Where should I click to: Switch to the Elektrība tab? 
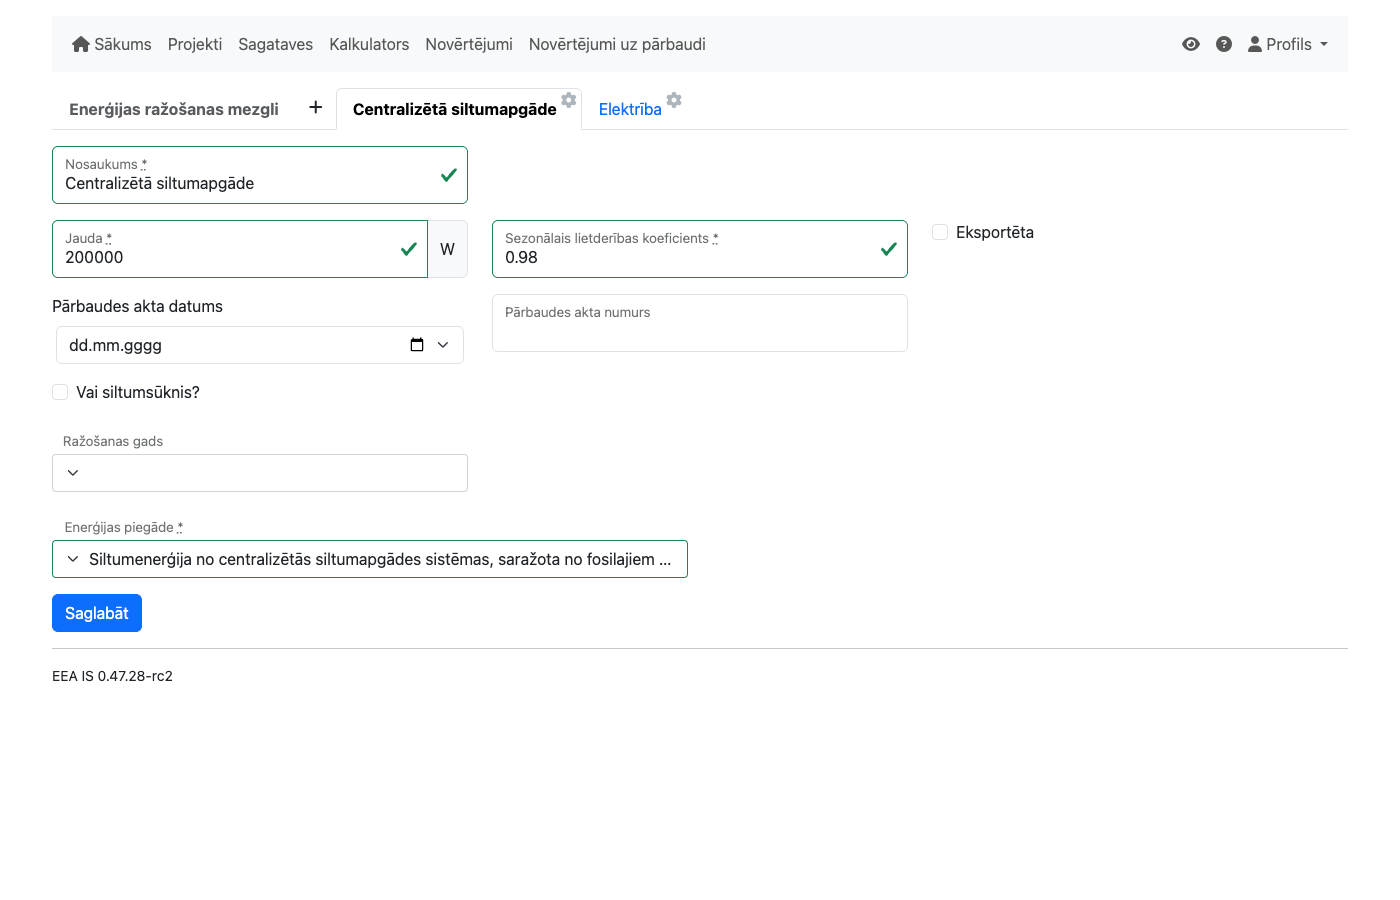630,110
